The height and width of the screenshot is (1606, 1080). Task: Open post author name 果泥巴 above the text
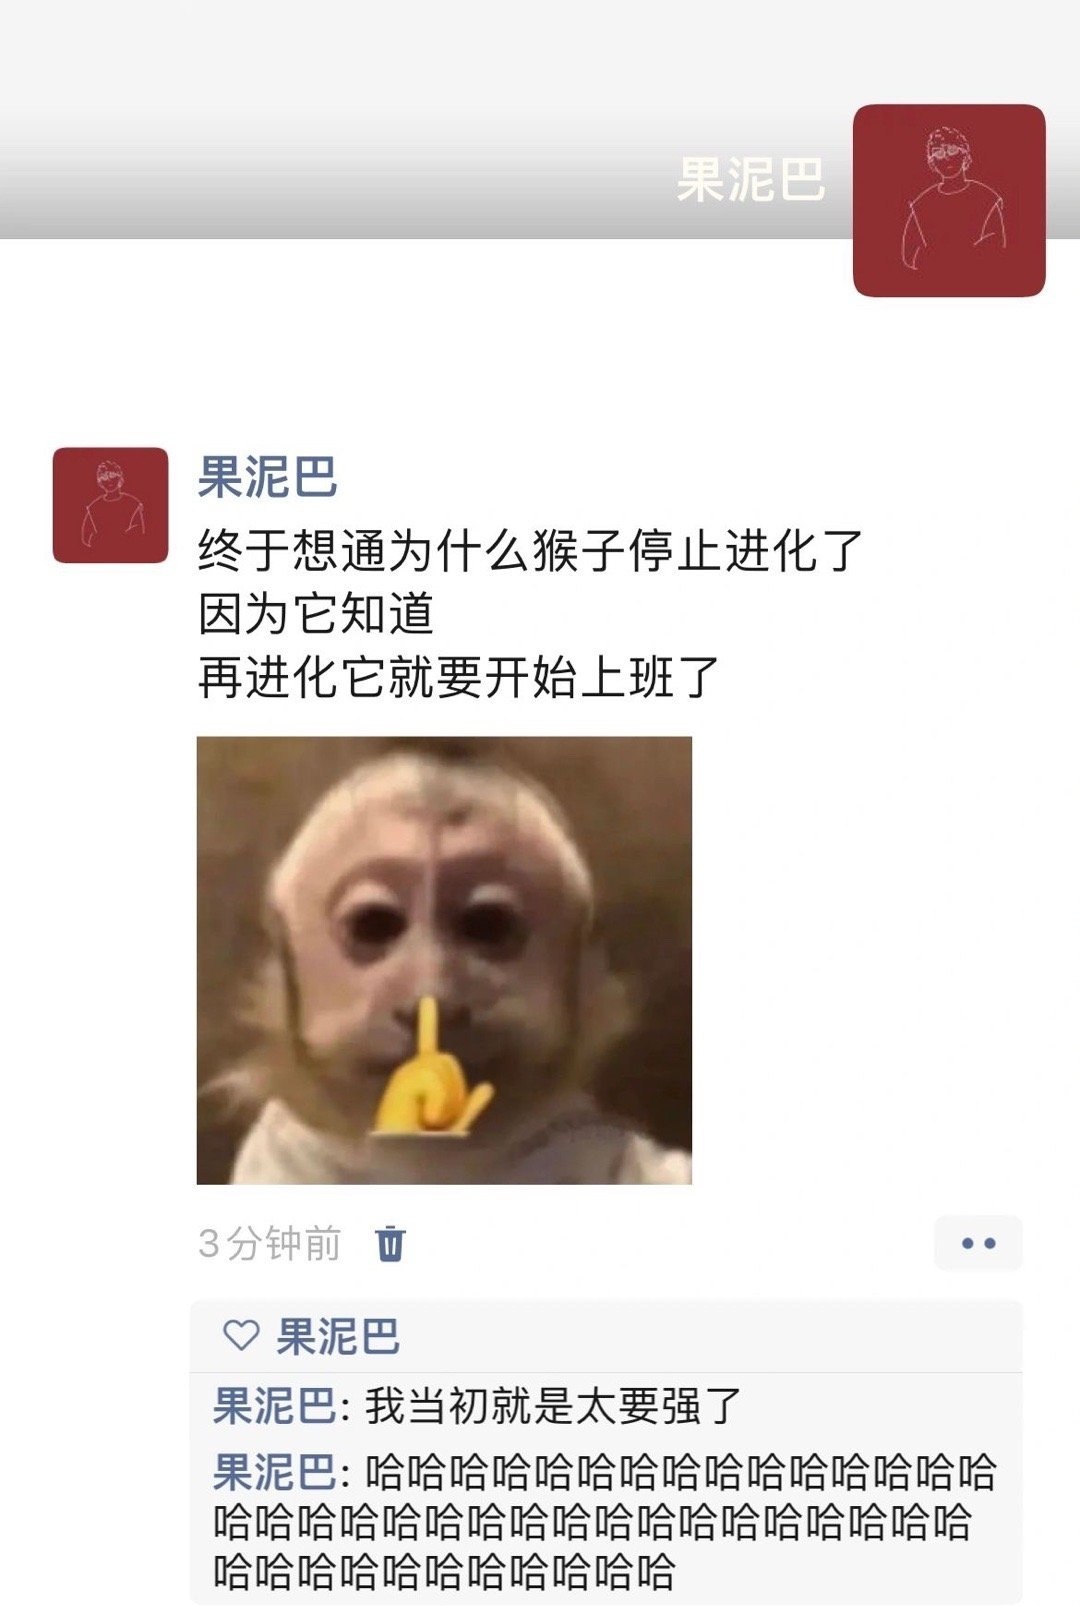[x=267, y=477]
